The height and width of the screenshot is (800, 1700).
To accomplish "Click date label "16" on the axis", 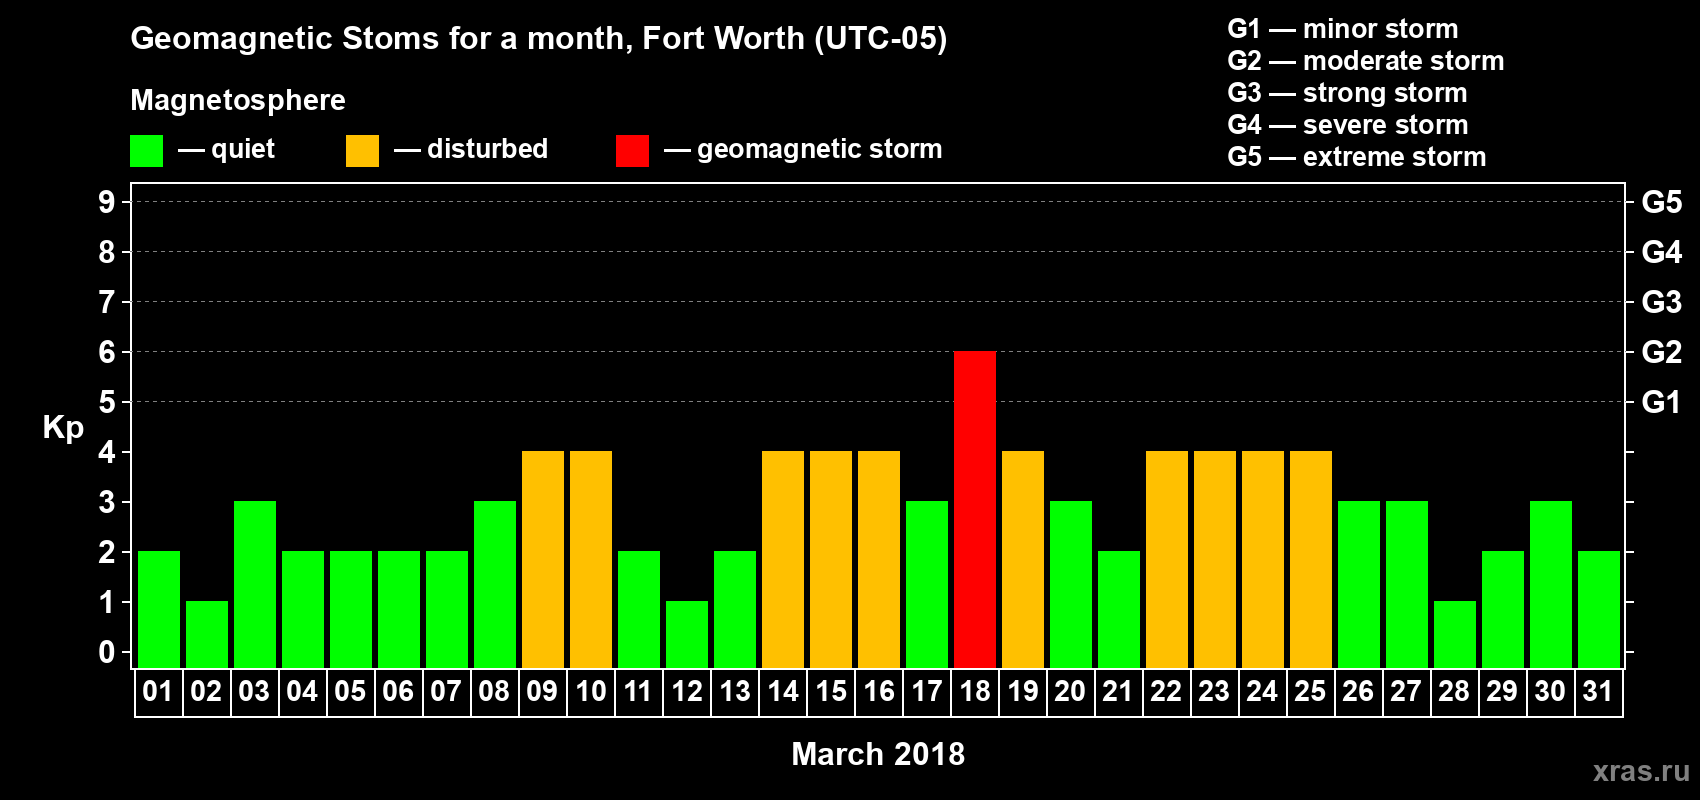I will [x=878, y=691].
